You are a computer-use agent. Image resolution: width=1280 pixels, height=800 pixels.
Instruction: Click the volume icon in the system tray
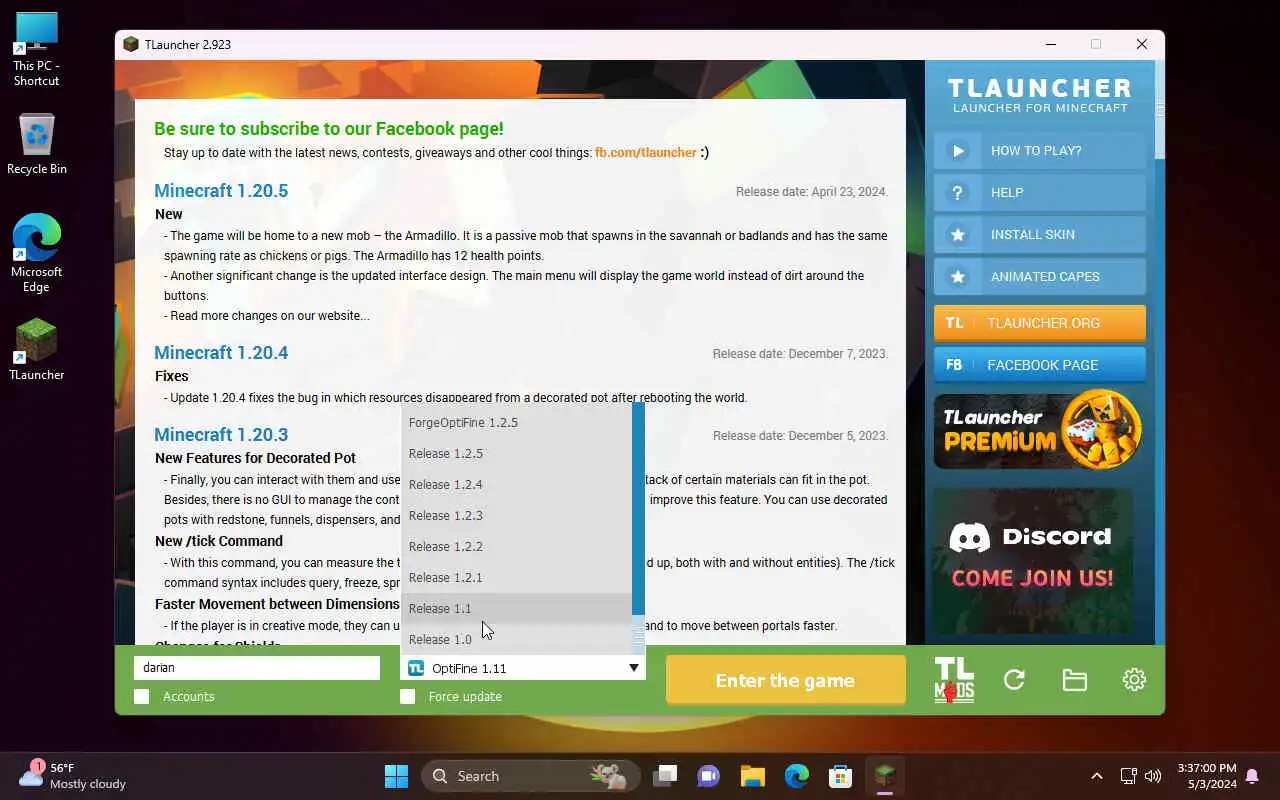click(x=1153, y=776)
